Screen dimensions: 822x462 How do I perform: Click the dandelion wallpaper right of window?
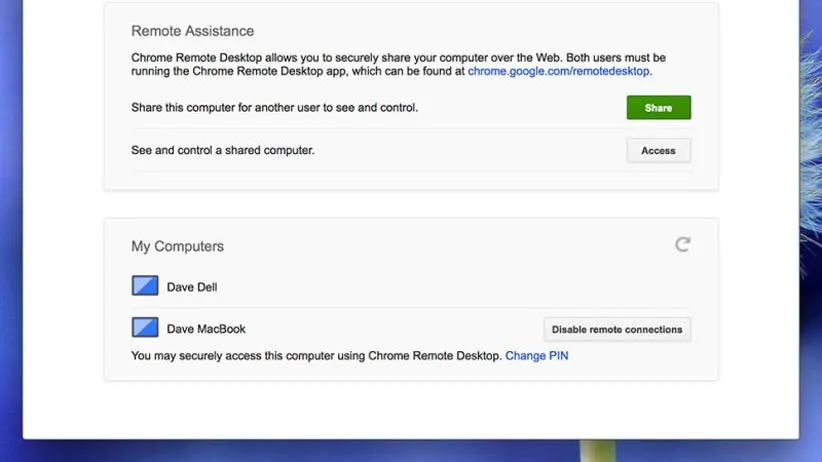810,200
